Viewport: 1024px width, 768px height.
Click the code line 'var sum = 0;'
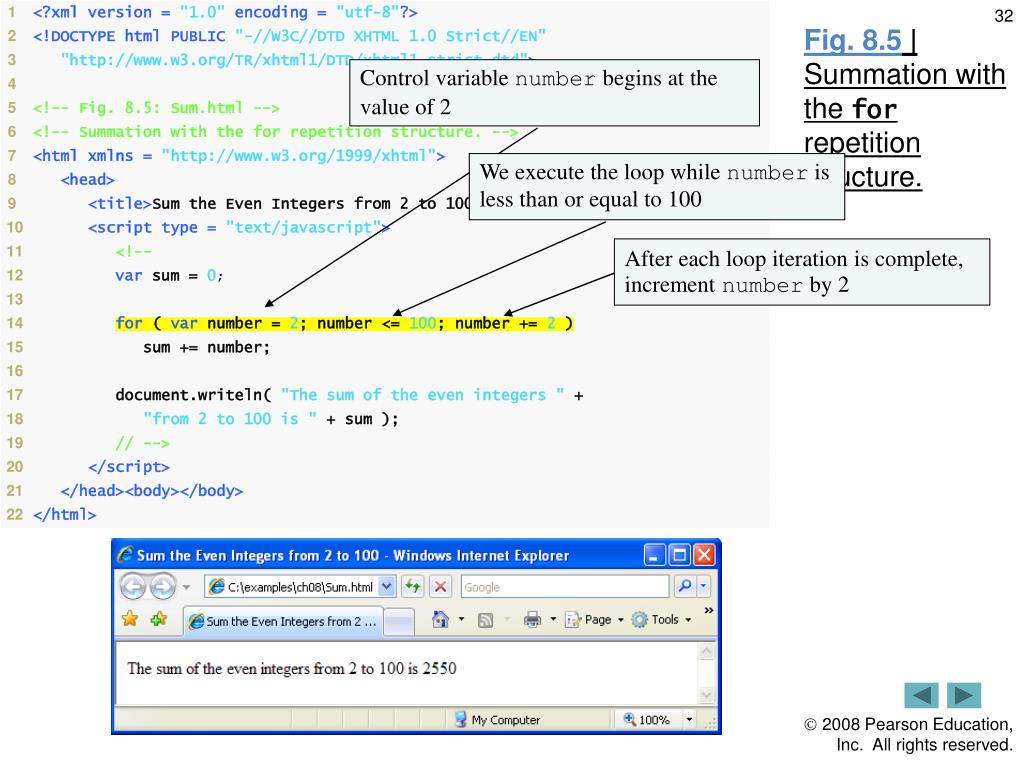(x=169, y=276)
